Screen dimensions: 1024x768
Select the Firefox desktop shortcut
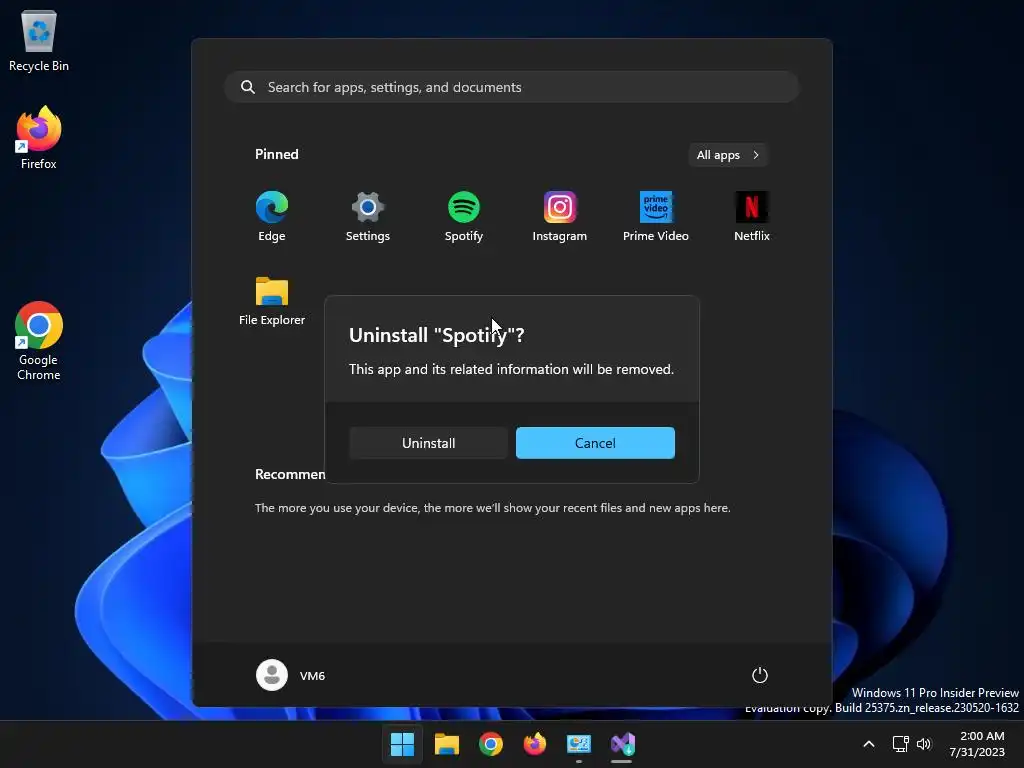point(39,138)
